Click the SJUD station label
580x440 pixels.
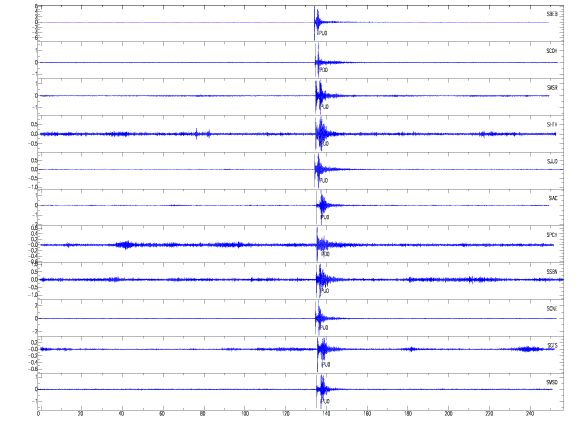[x=552, y=162]
